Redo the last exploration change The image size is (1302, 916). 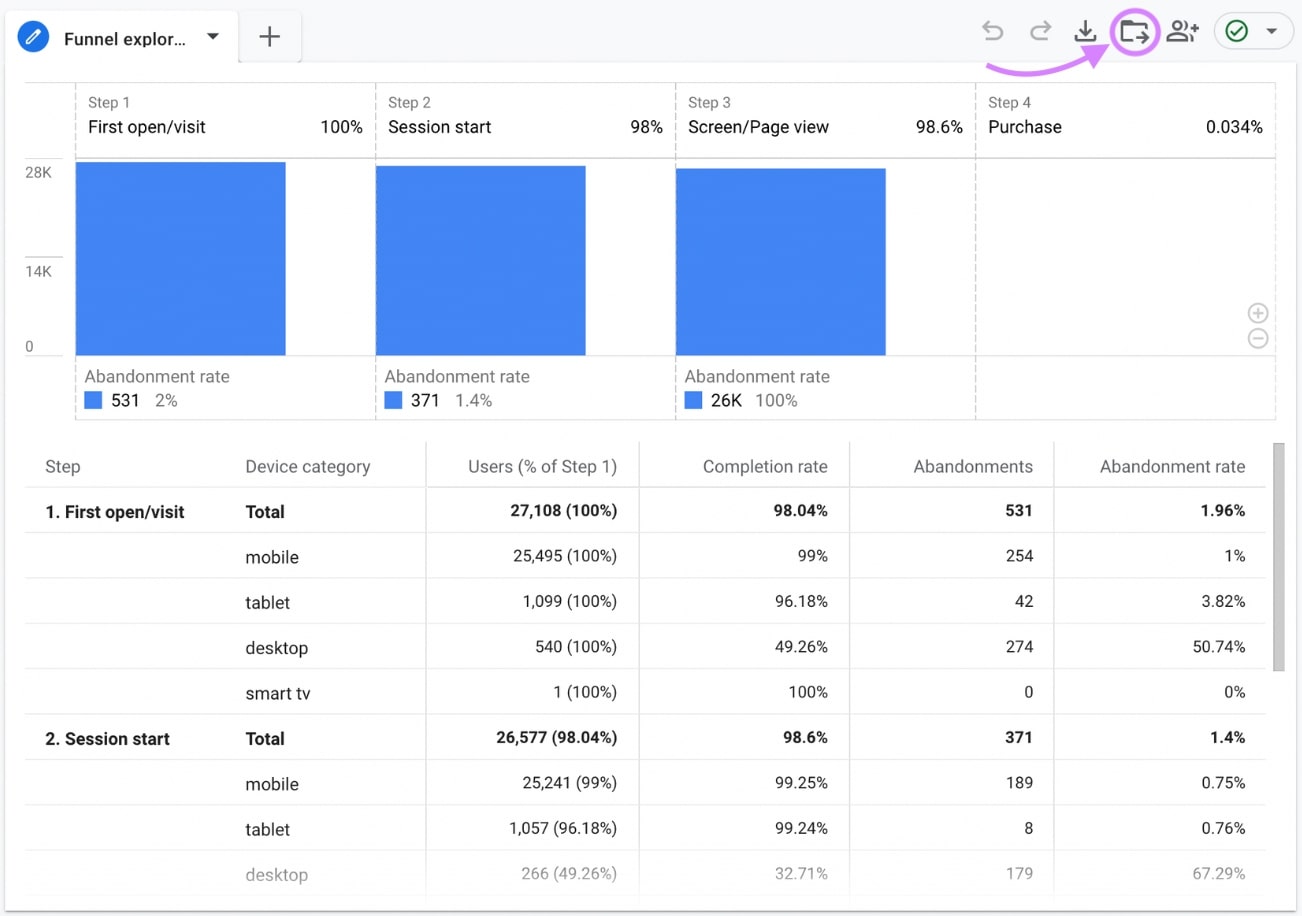pos(1040,31)
